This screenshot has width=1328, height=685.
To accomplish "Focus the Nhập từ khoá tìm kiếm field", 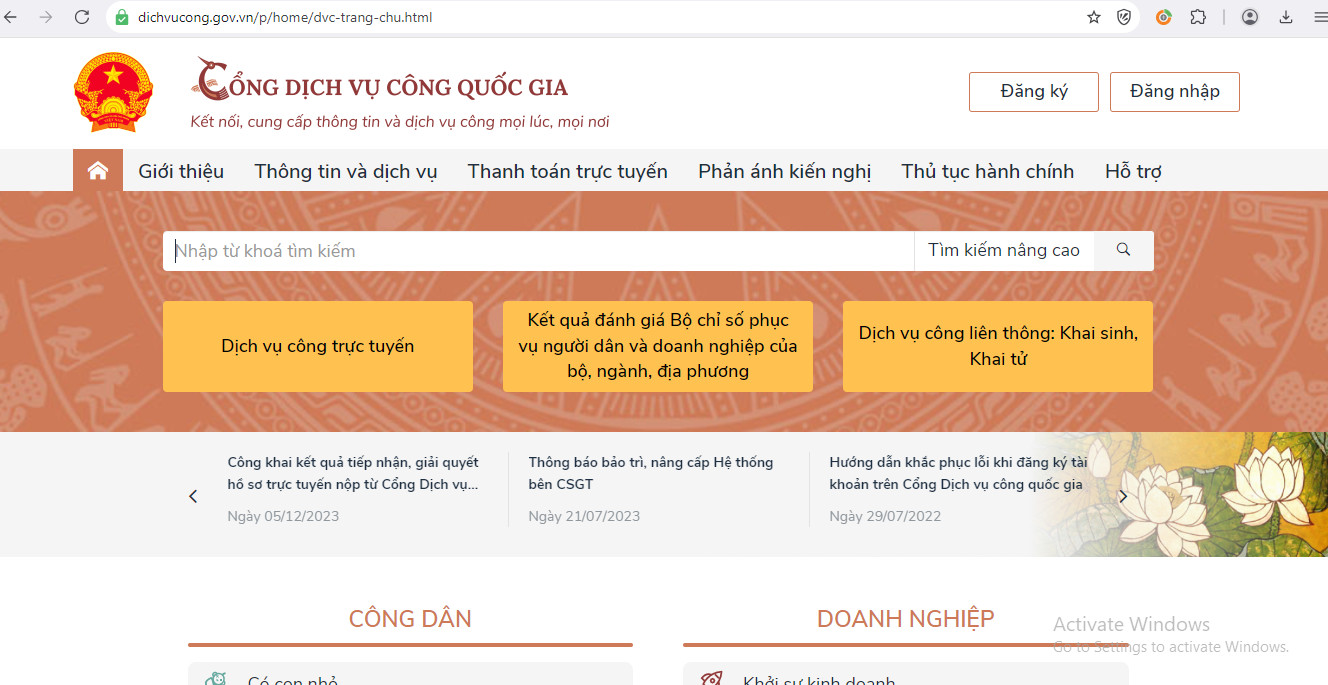I will (538, 251).
